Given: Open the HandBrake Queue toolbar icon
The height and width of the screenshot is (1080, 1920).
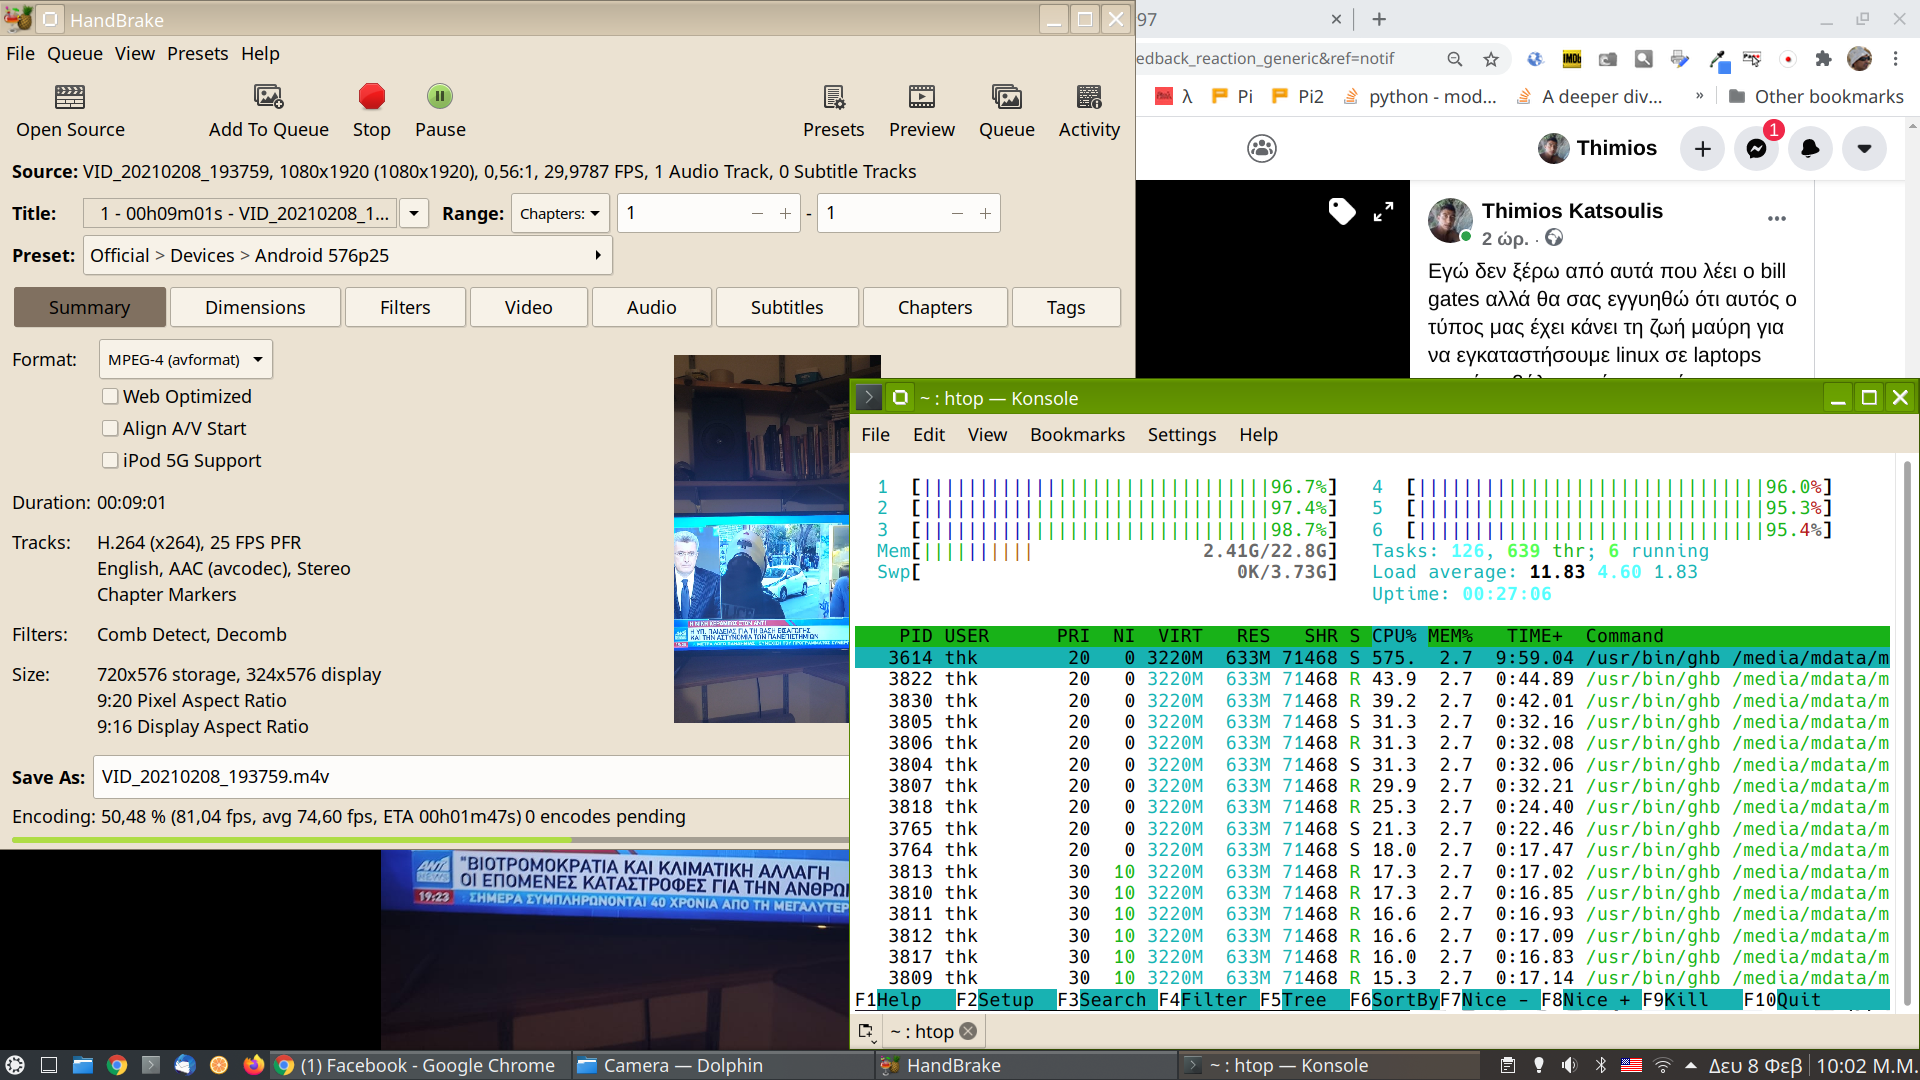Looking at the screenshot, I should pos(1006,97).
